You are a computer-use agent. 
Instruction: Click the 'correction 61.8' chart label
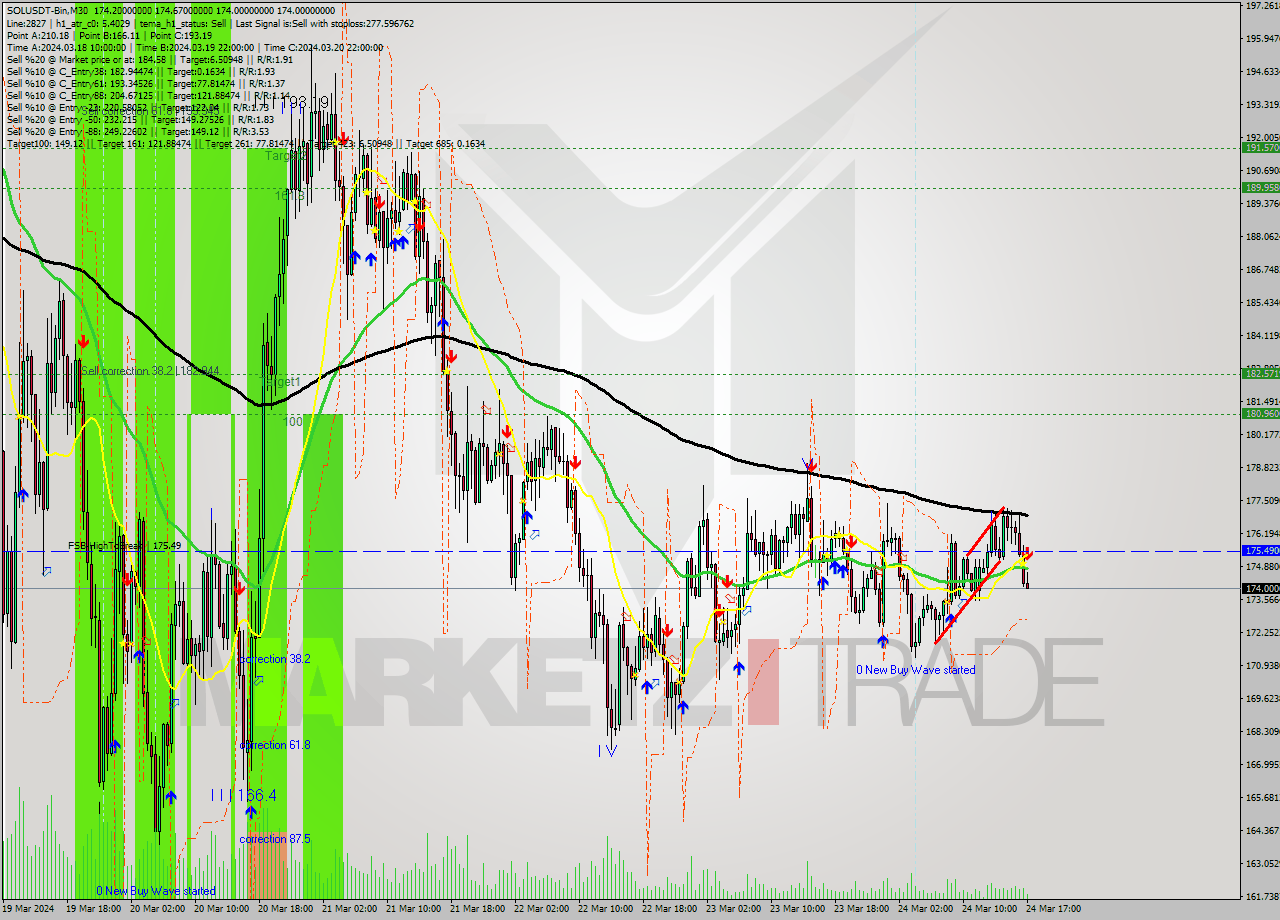point(275,745)
